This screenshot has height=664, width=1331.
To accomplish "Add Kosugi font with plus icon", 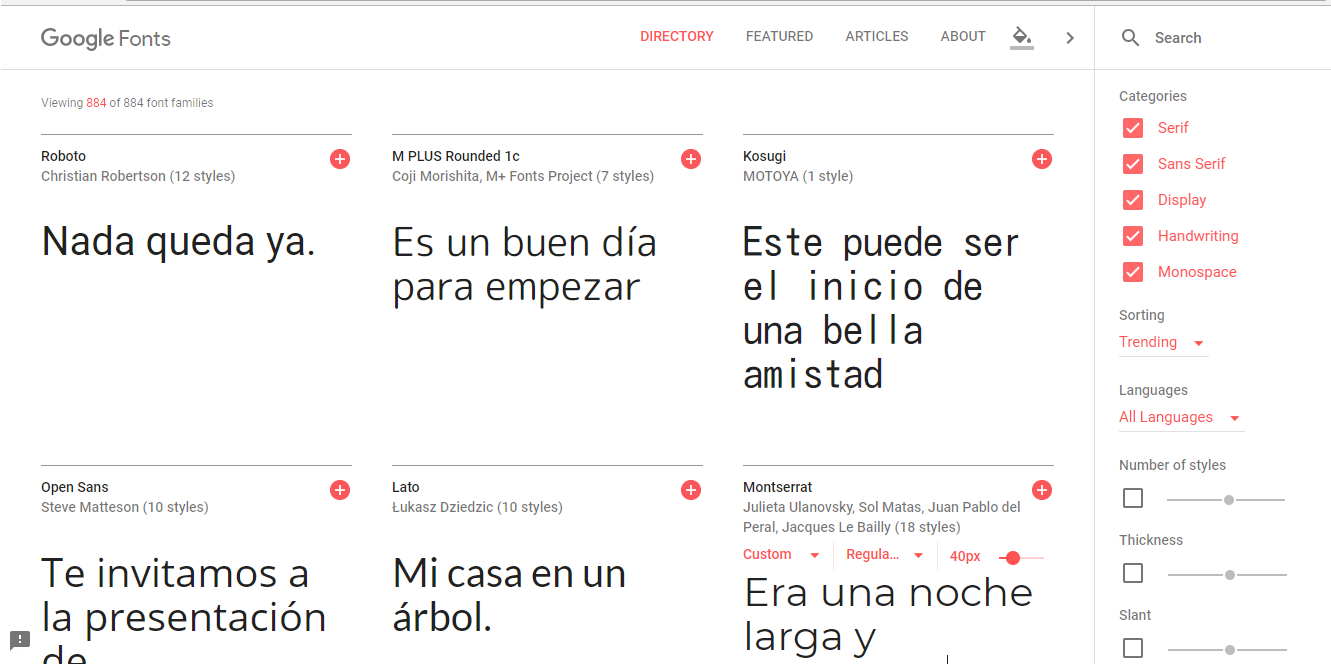I will 1042,159.
